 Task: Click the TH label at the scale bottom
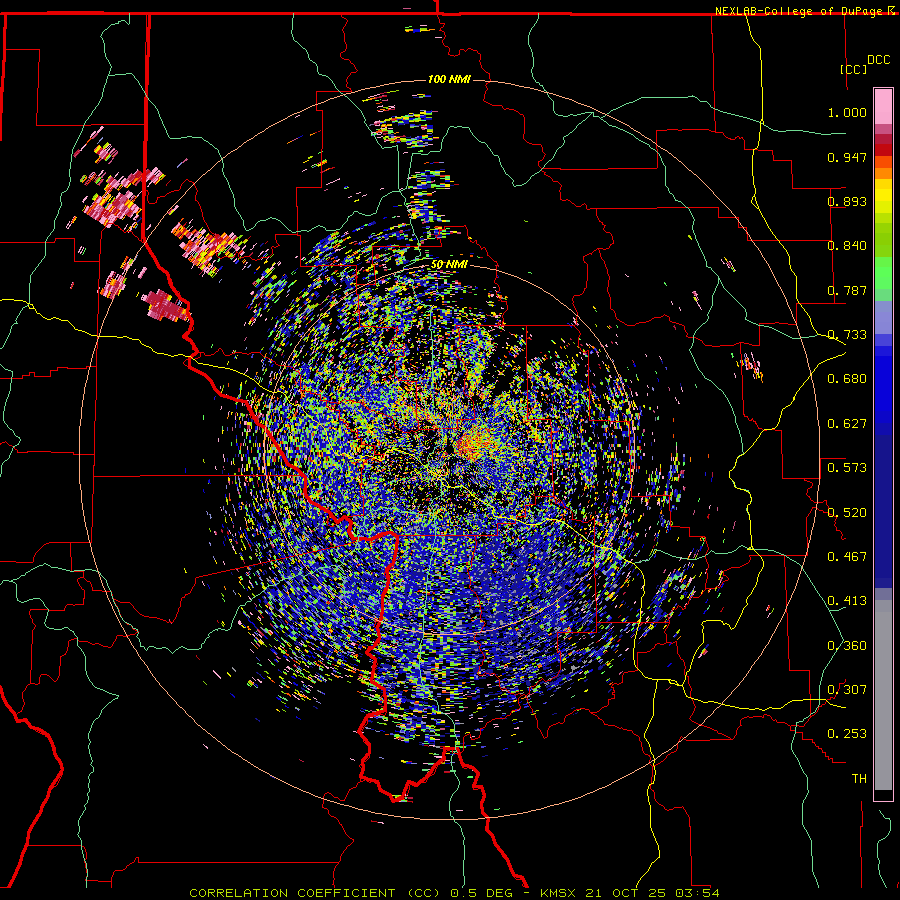pyautogui.click(x=859, y=779)
